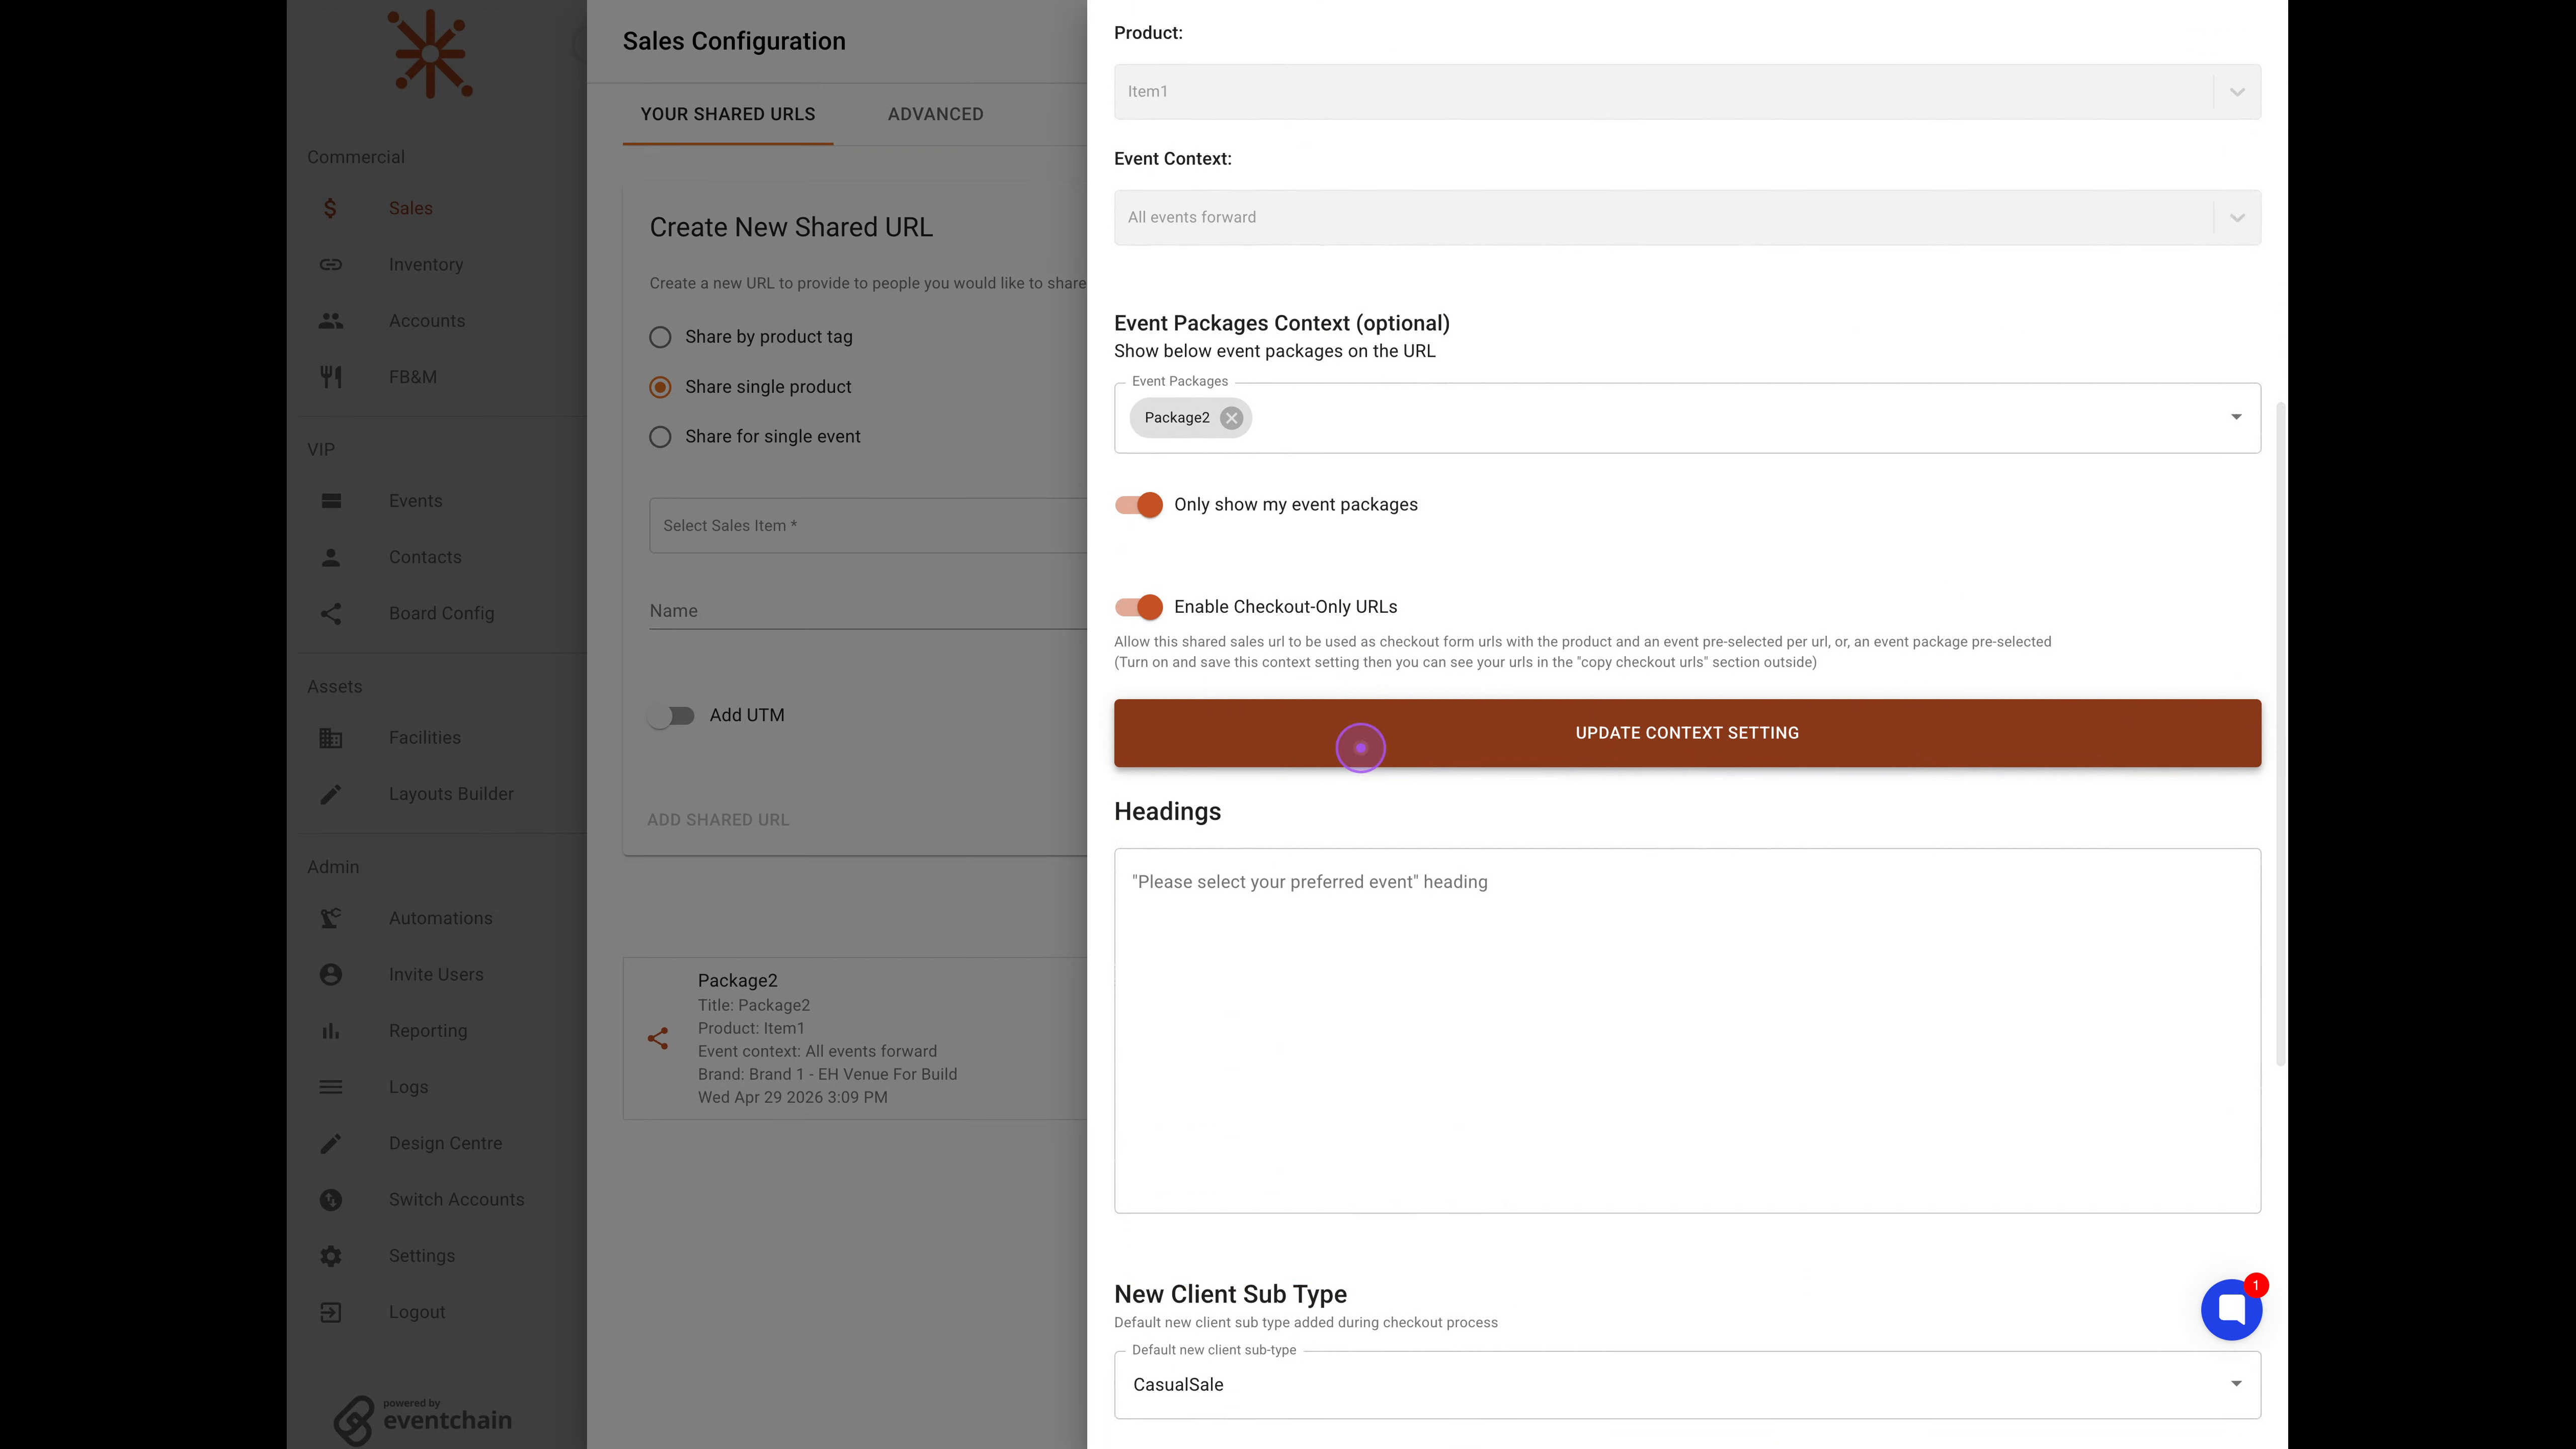
Task: Open Accounts via the people icon
Action: (331, 321)
